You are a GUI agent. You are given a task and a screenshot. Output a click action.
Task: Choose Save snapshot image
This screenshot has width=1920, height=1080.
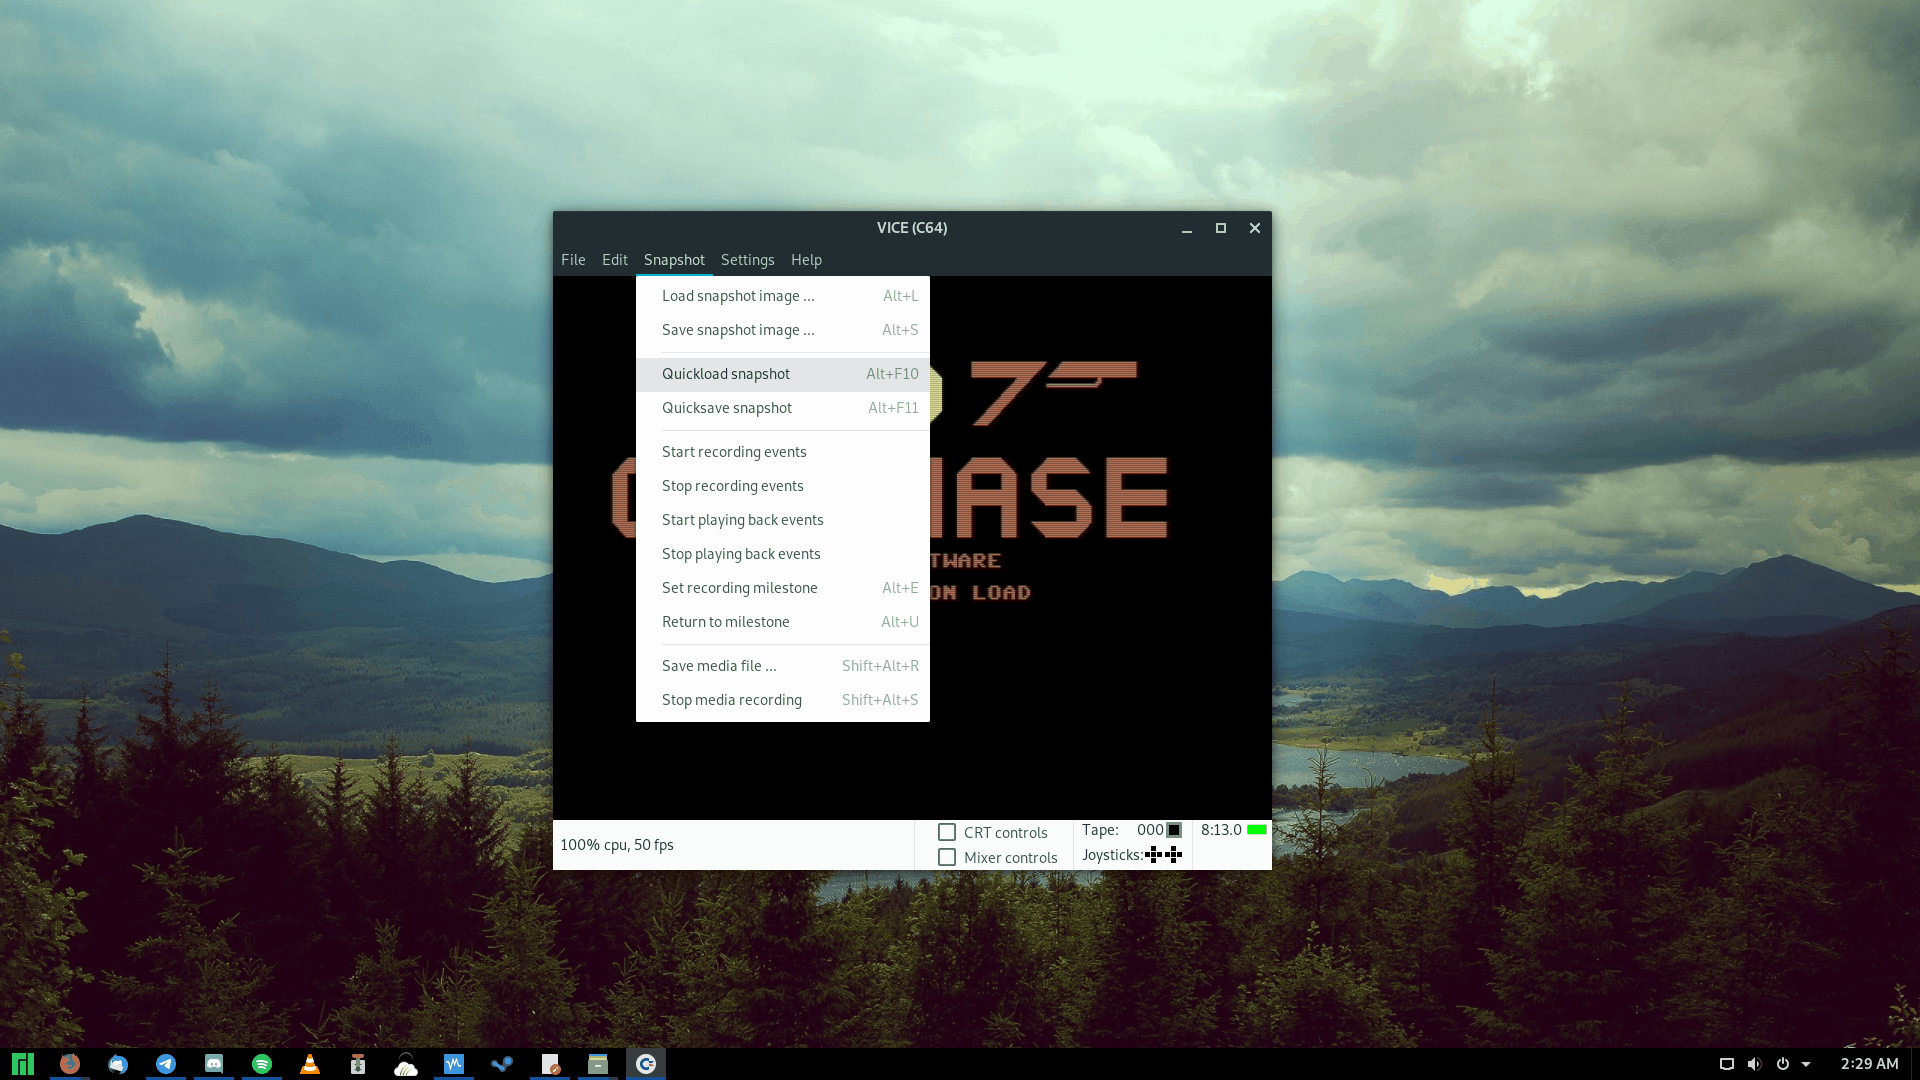783,330
